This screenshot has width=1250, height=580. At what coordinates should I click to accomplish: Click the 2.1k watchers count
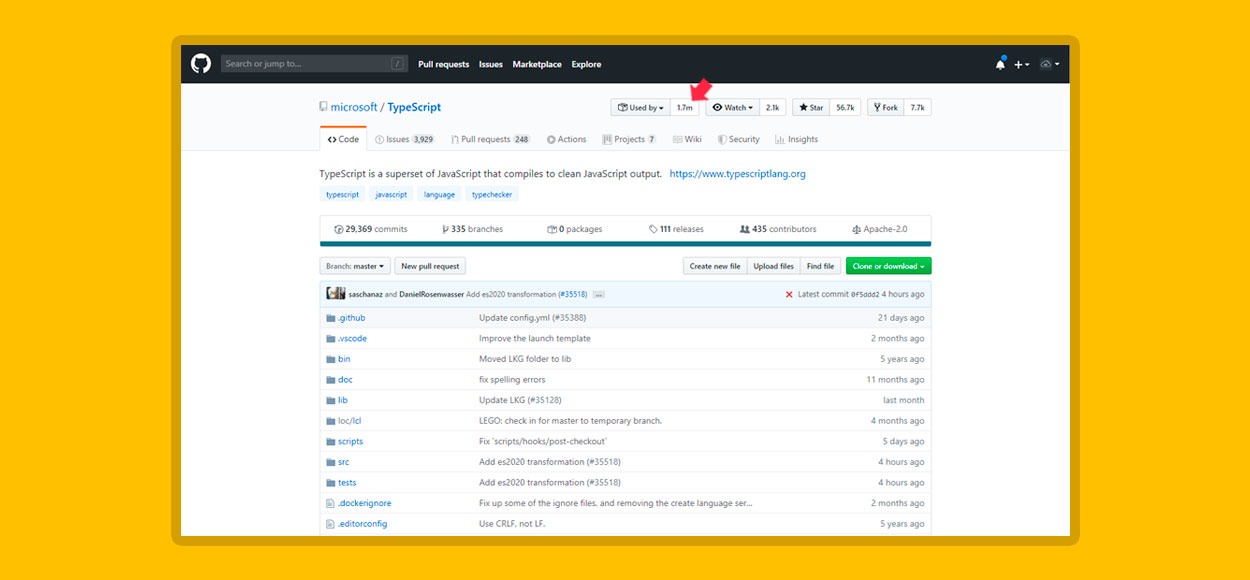pos(773,107)
